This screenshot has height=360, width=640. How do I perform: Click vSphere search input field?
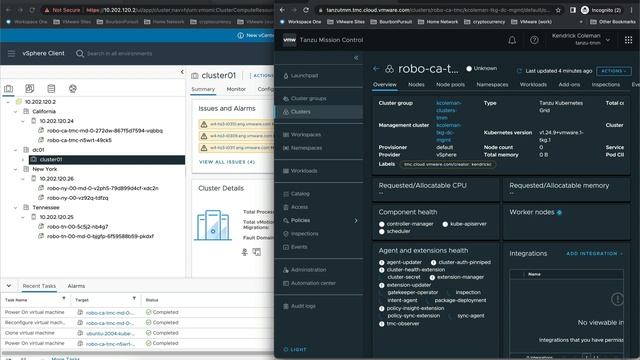click(120, 53)
